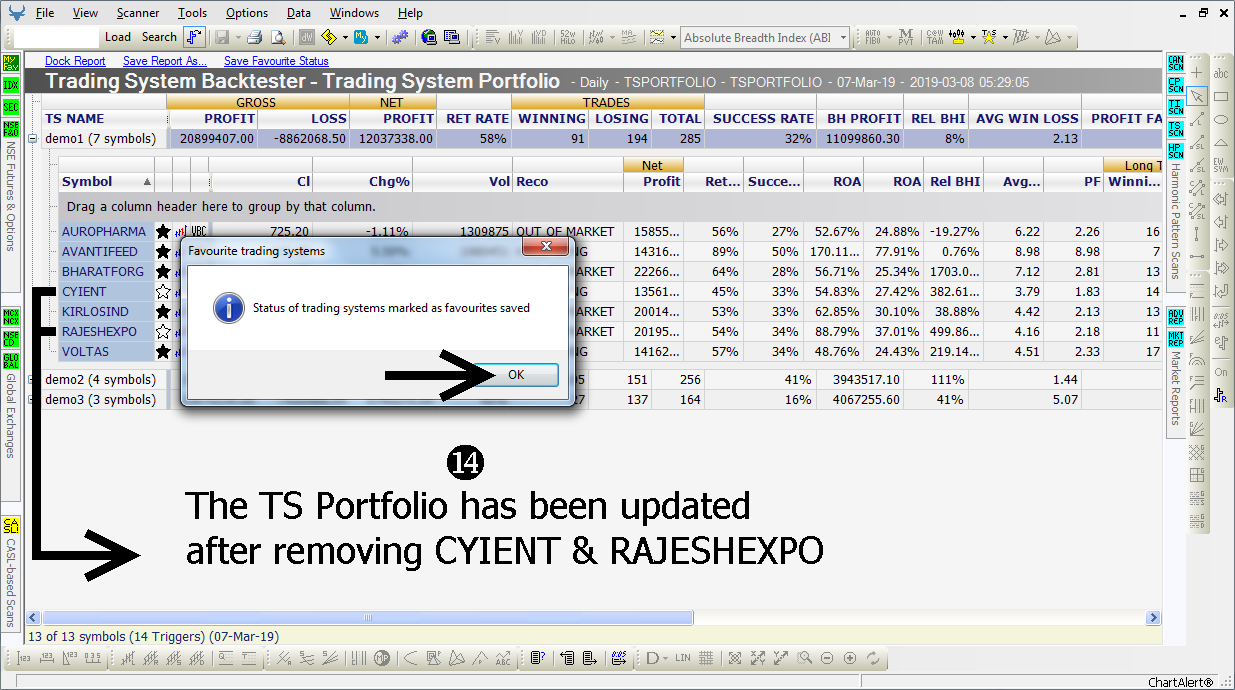The height and width of the screenshot is (690, 1235).
Task: Open the Absolute Breadth Index indicator dropdown
Action: [x=843, y=38]
